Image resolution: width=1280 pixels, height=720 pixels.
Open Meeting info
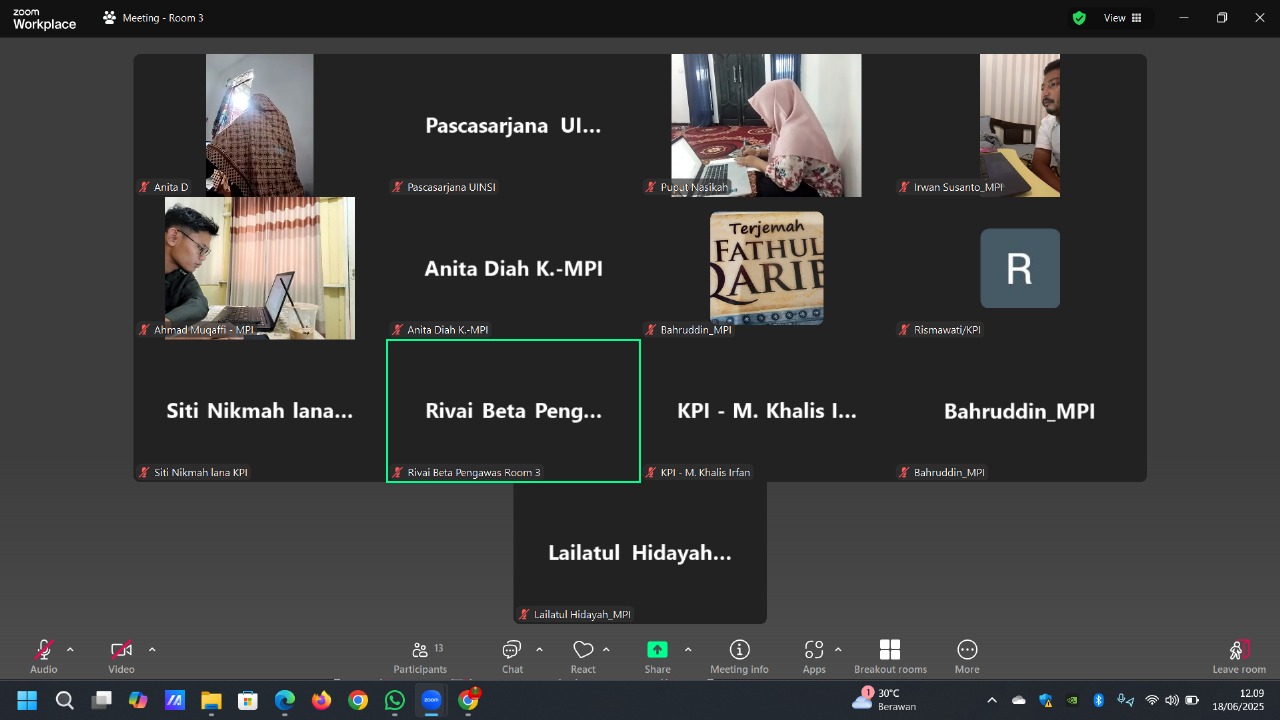[739, 656]
